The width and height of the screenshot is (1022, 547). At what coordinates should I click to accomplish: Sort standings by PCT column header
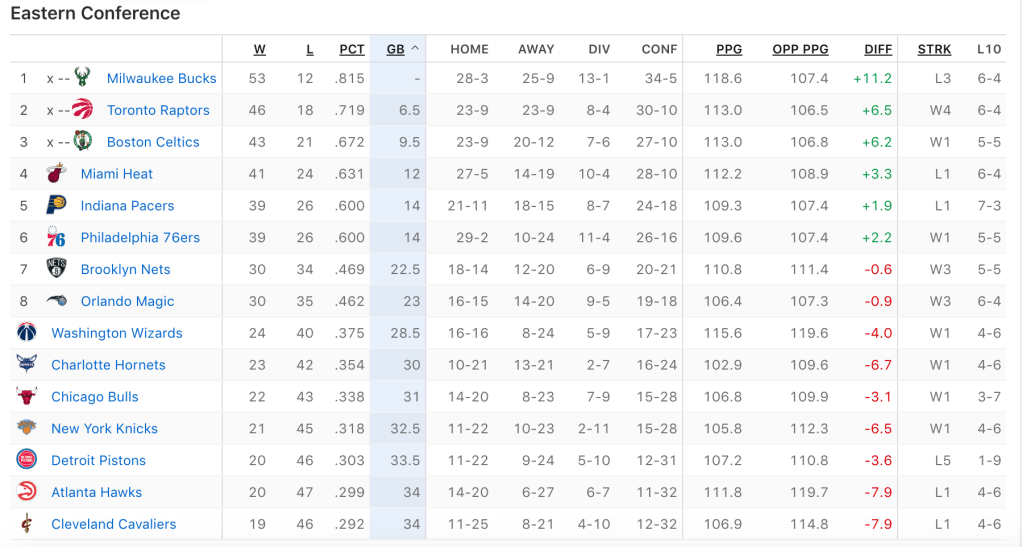coord(351,49)
